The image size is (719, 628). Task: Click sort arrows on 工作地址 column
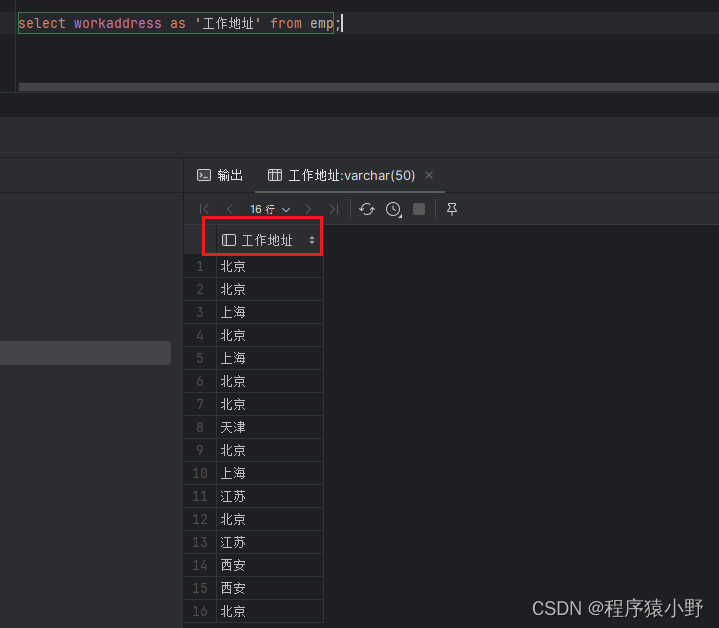[312, 240]
